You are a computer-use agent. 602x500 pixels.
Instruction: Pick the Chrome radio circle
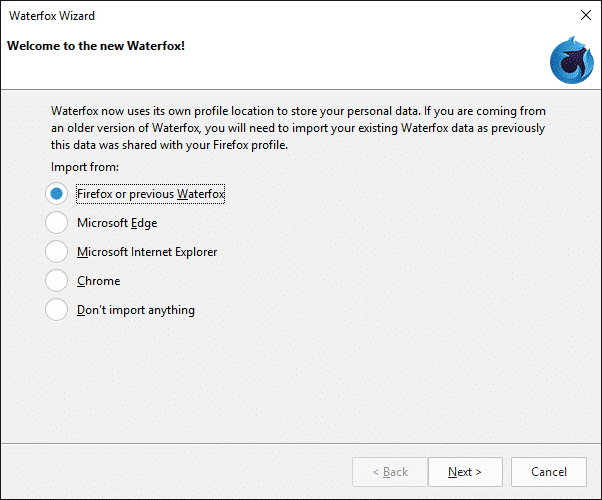(57, 281)
